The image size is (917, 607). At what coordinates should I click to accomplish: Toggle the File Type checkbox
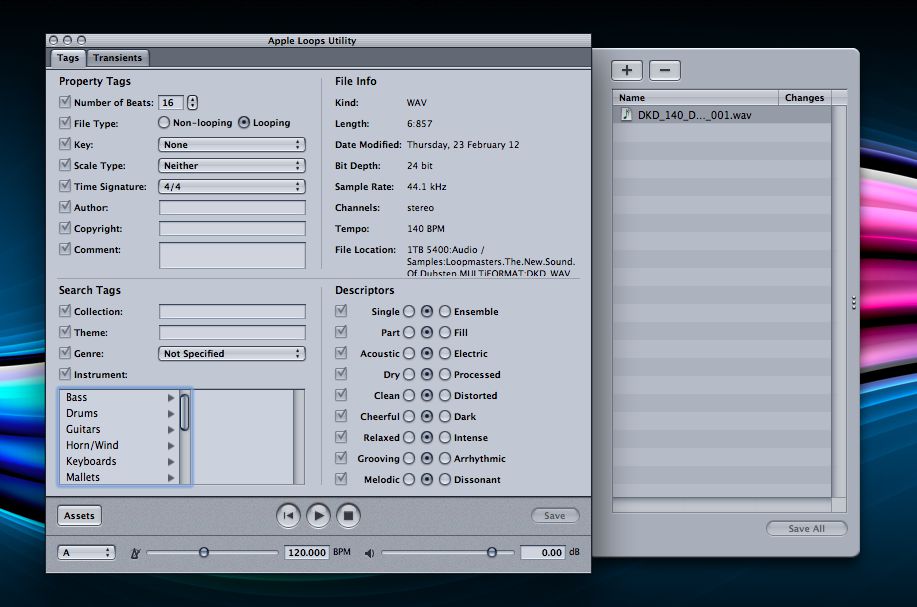pyautogui.click(x=65, y=123)
